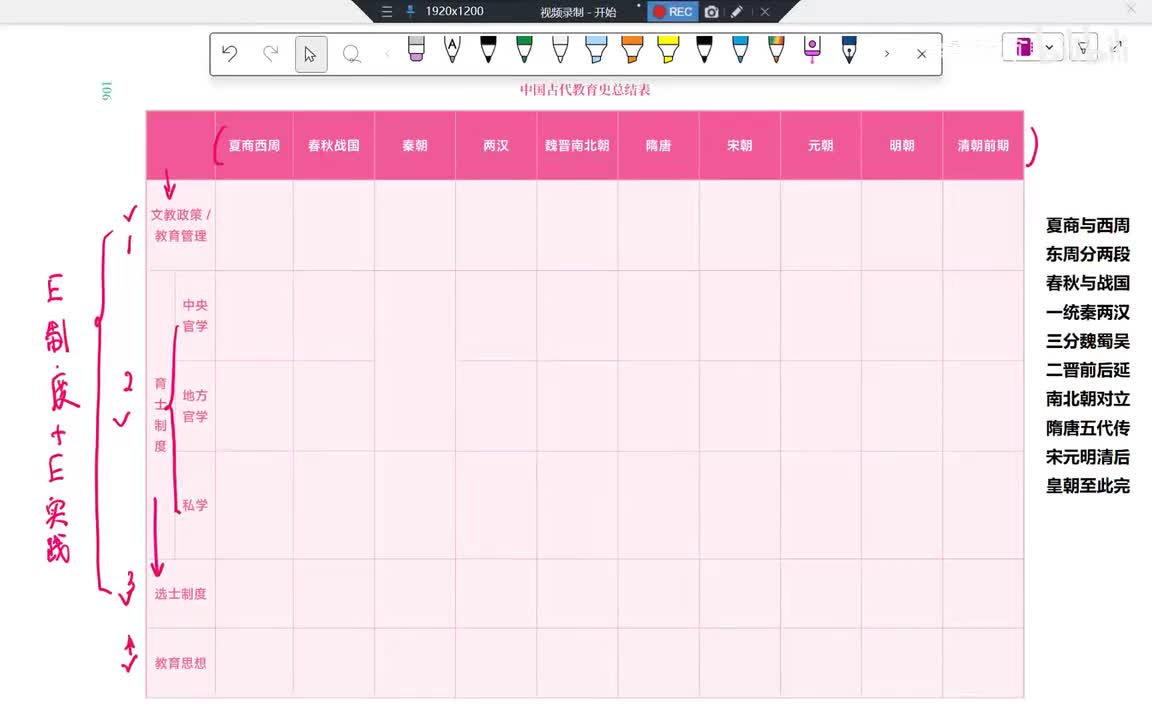1152x720 pixels.
Task: Click the vertical 育士制度 label
Action: tap(160, 414)
